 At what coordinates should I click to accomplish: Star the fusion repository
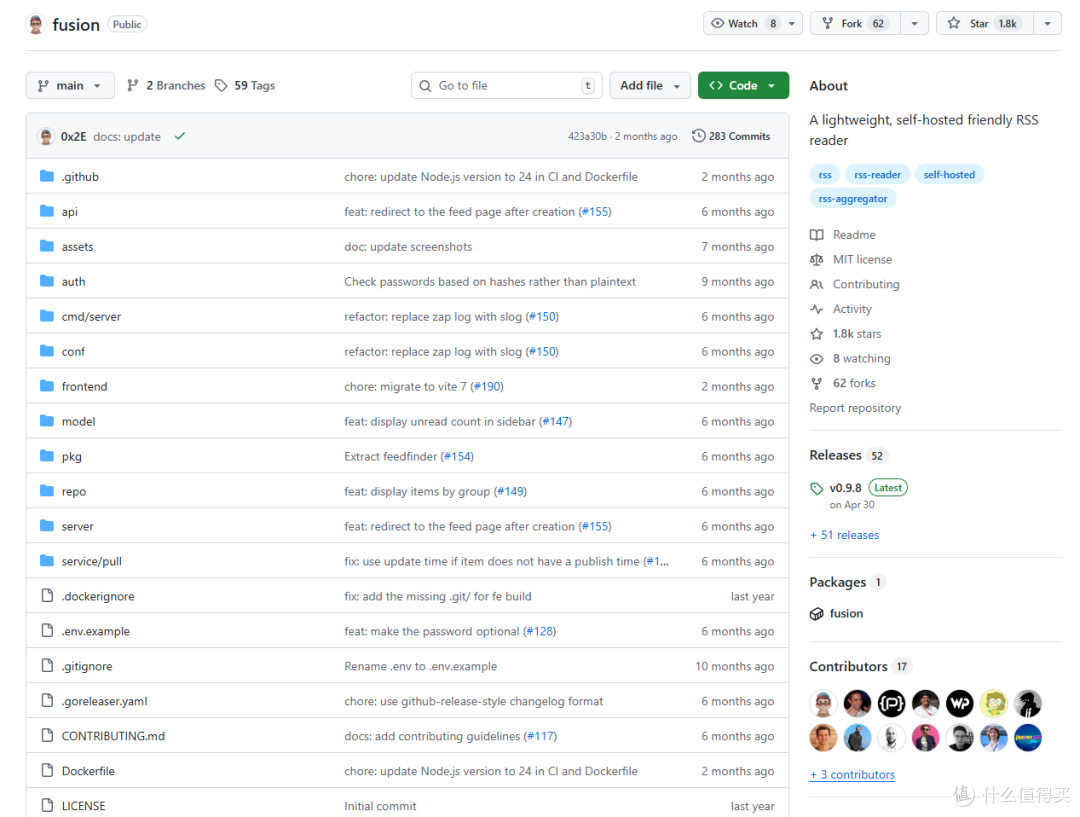(x=986, y=23)
